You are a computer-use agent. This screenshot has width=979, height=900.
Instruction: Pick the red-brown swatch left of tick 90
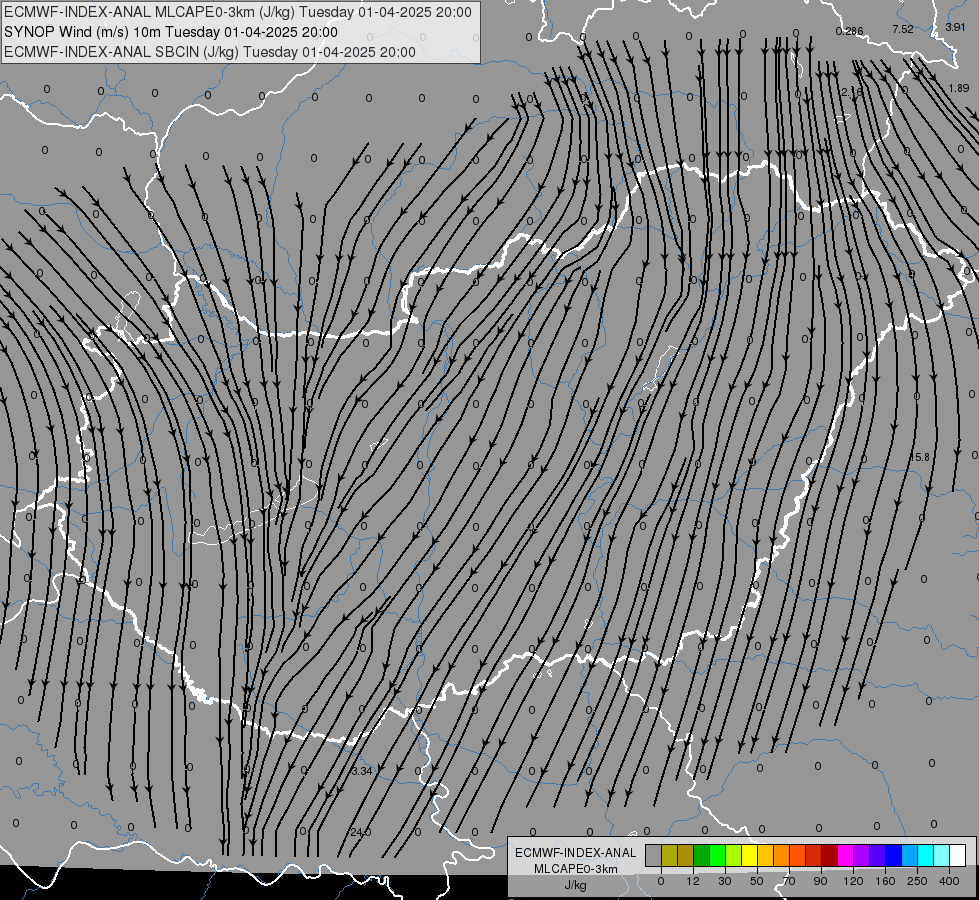814,856
